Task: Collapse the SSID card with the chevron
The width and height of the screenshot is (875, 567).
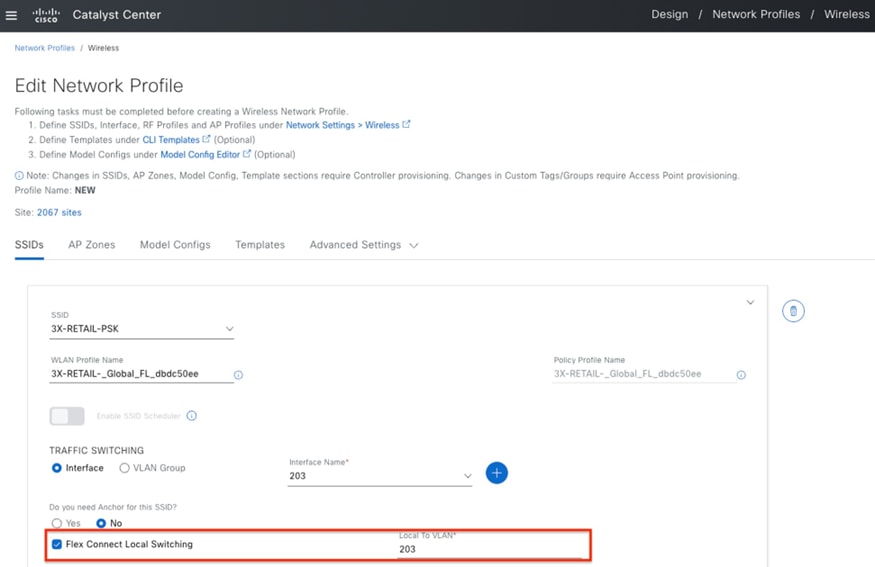Action: point(750,302)
